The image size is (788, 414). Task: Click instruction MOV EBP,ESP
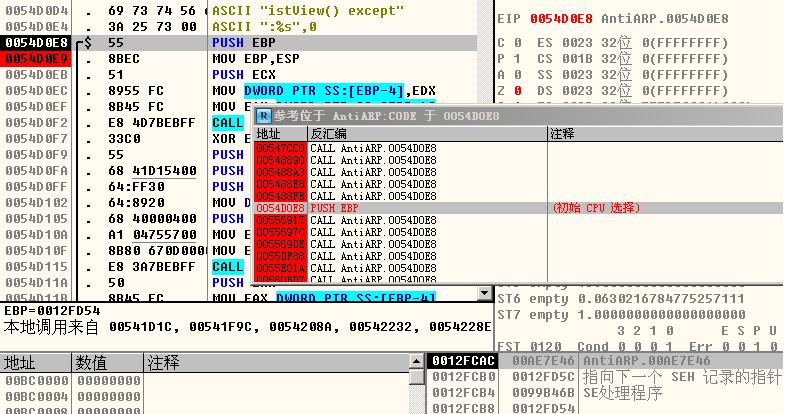click(x=256, y=59)
